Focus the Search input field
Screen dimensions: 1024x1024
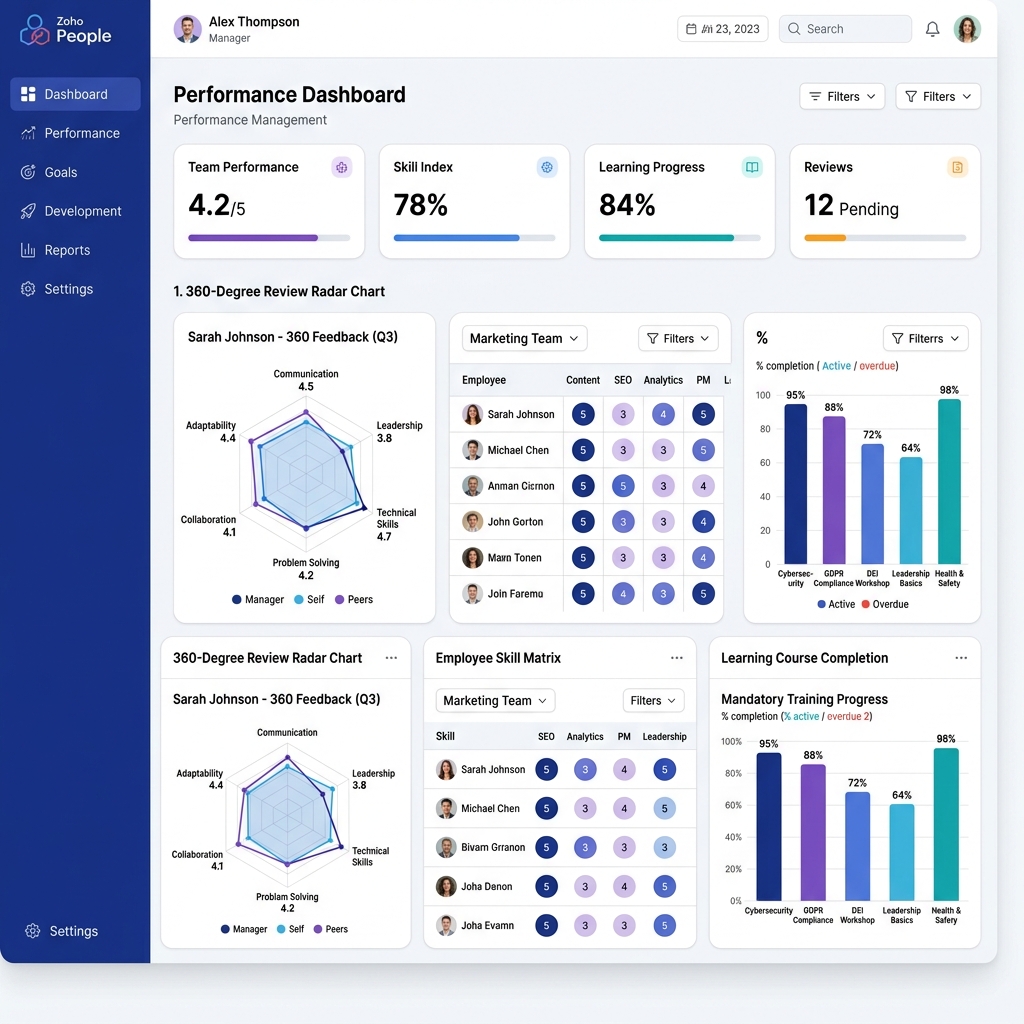coord(845,29)
